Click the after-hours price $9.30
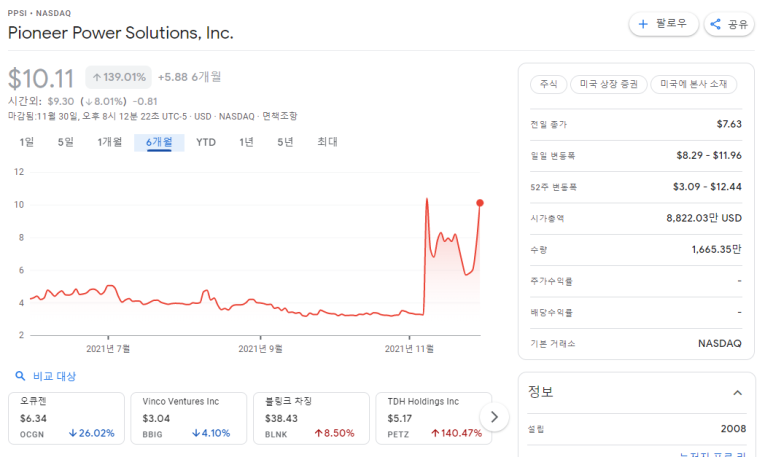Image resolution: width=773 pixels, height=457 pixels. [x=61, y=102]
